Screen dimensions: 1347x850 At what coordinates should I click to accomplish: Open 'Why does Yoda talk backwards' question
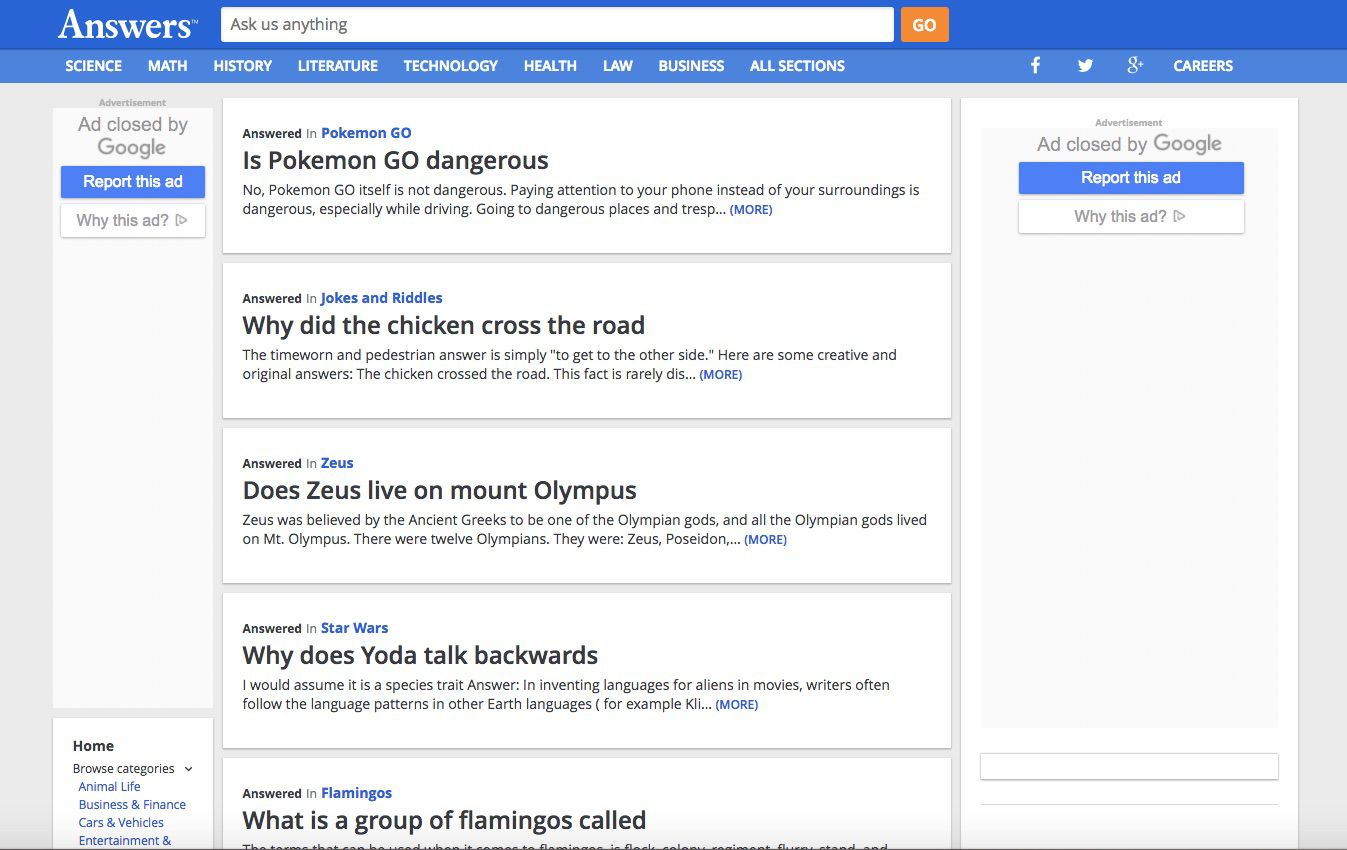[421, 656]
